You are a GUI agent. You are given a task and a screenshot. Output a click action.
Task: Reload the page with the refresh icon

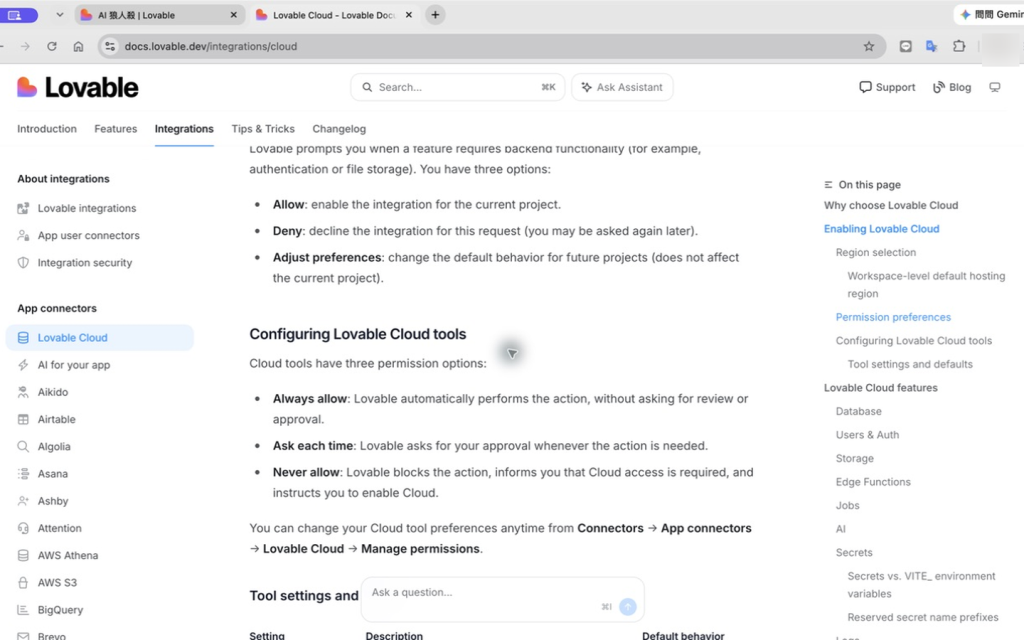click(x=52, y=46)
